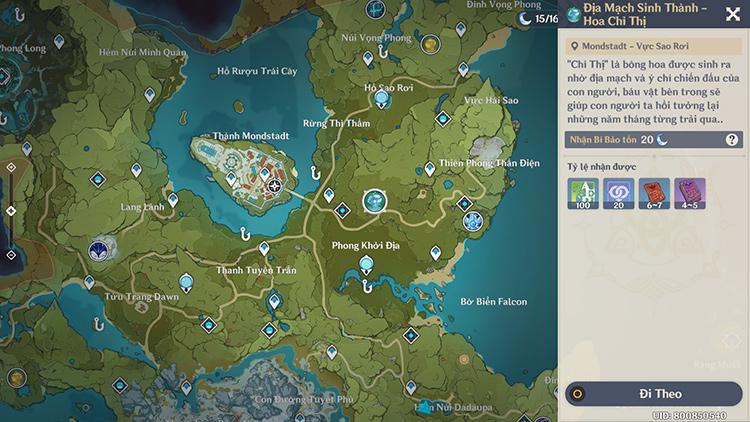Select the blue crystal domain on east coast
The height and width of the screenshot is (422, 750).
473,222
